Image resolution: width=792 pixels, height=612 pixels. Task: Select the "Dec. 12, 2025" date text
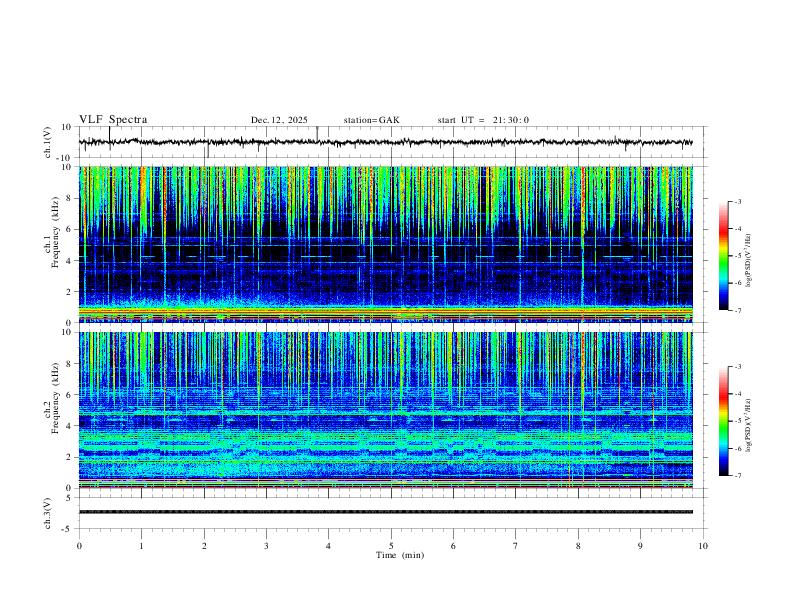point(279,120)
